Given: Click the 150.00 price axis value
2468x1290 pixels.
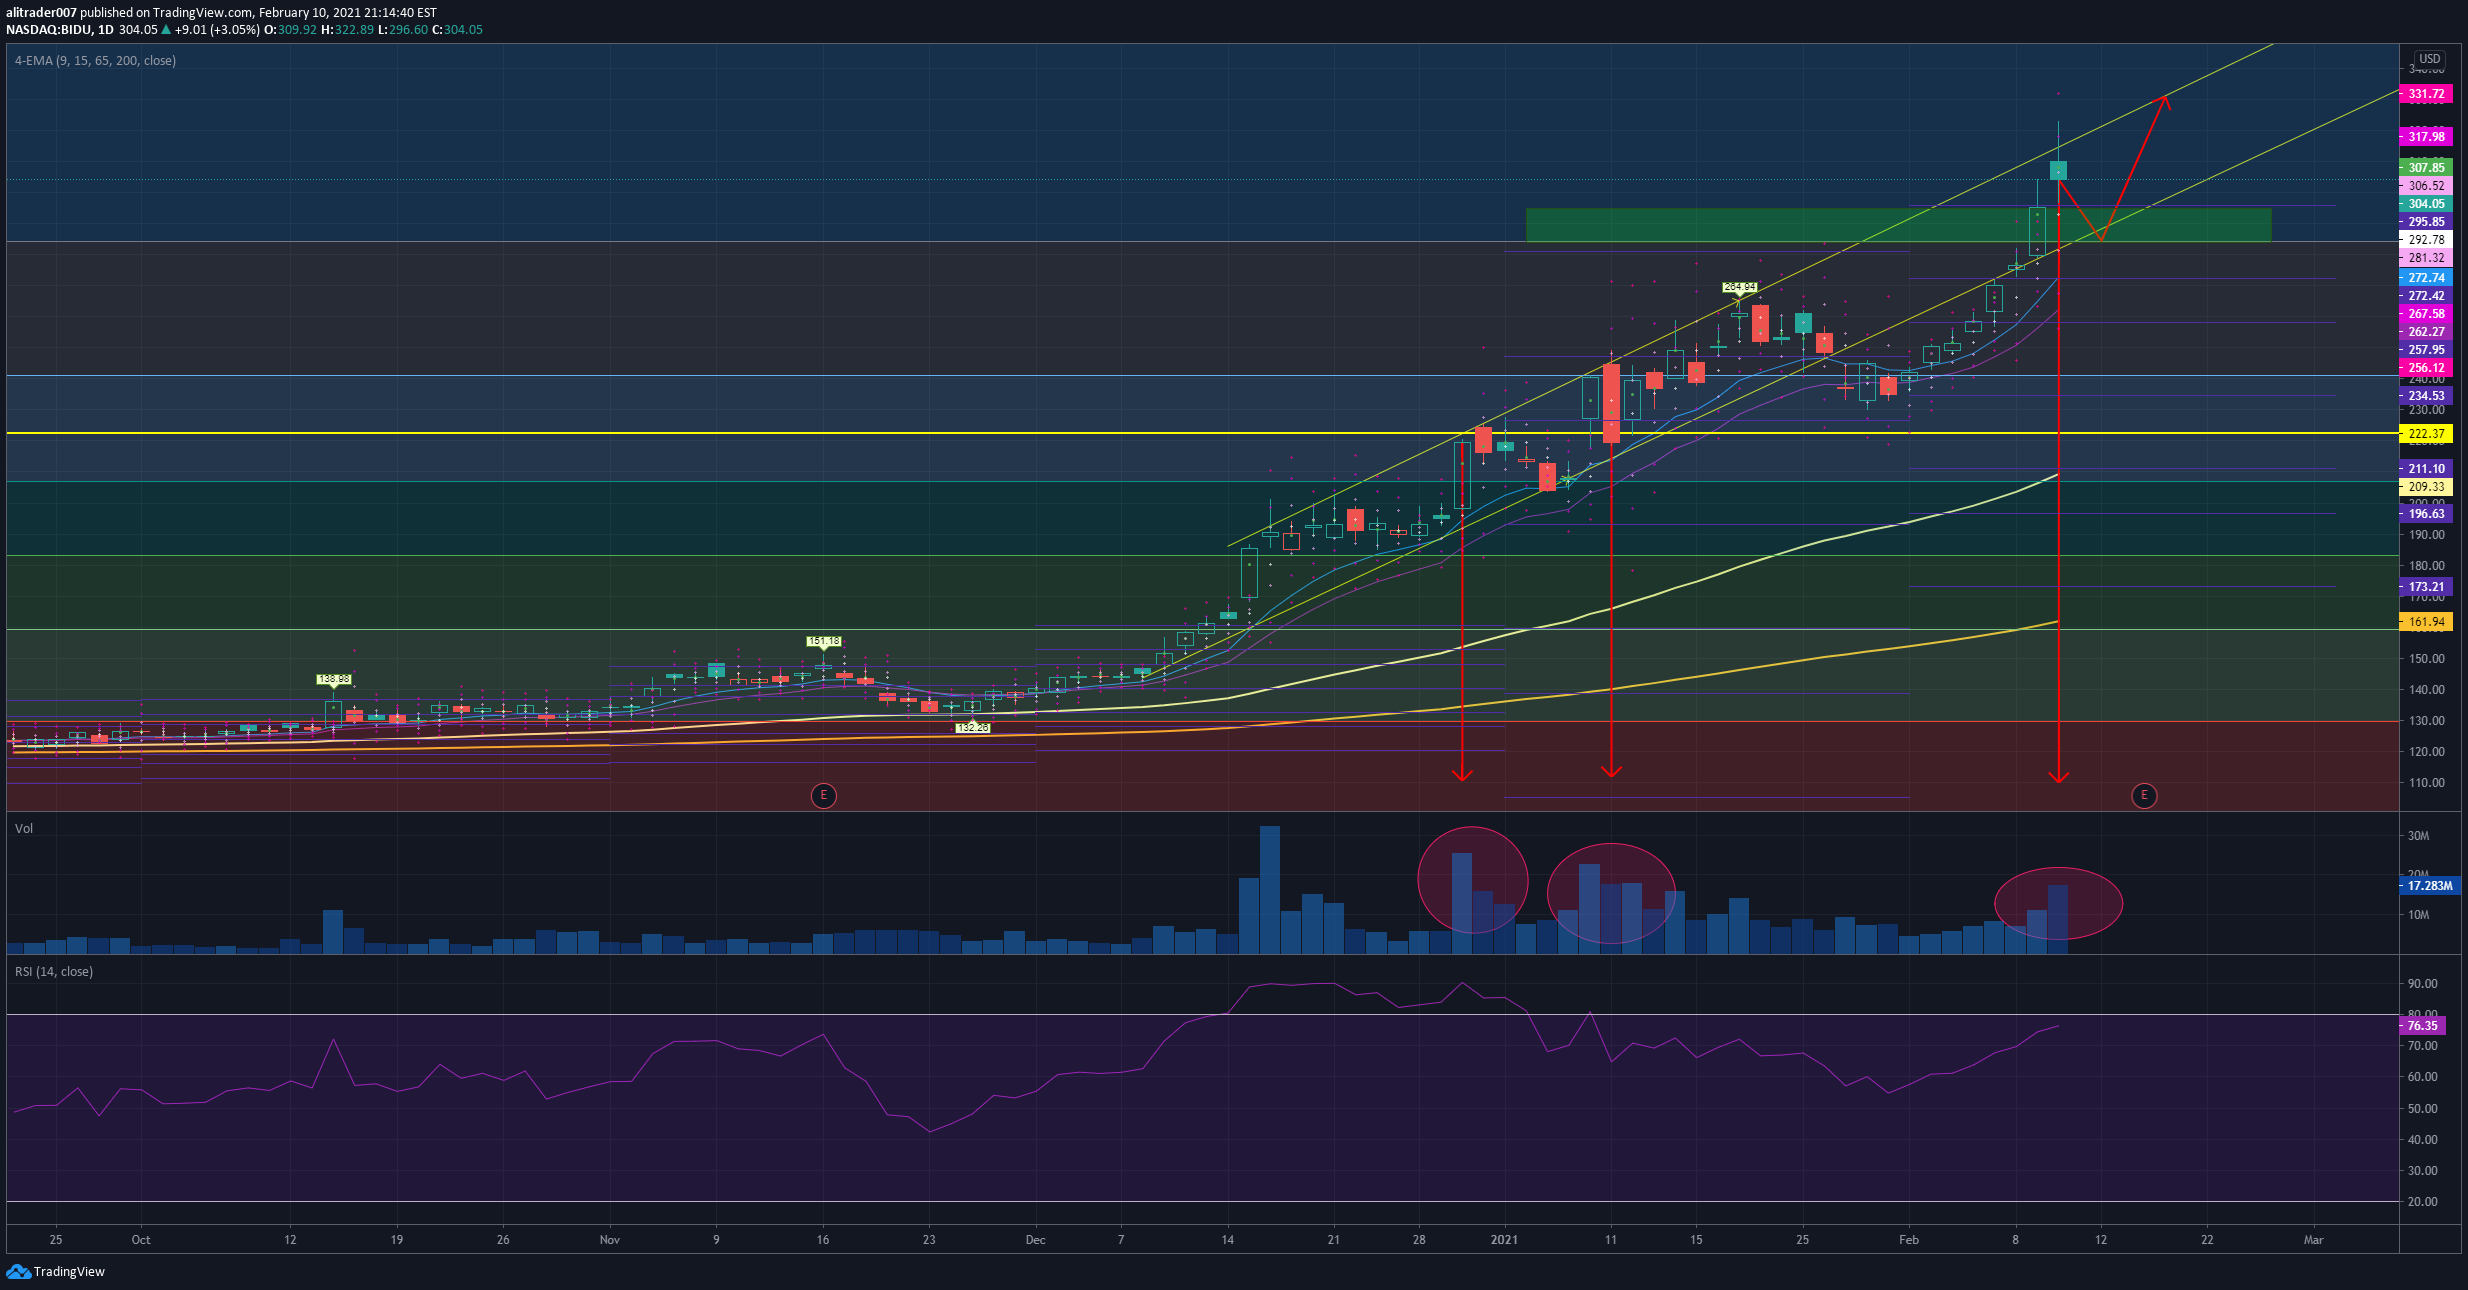Looking at the screenshot, I should (2426, 659).
